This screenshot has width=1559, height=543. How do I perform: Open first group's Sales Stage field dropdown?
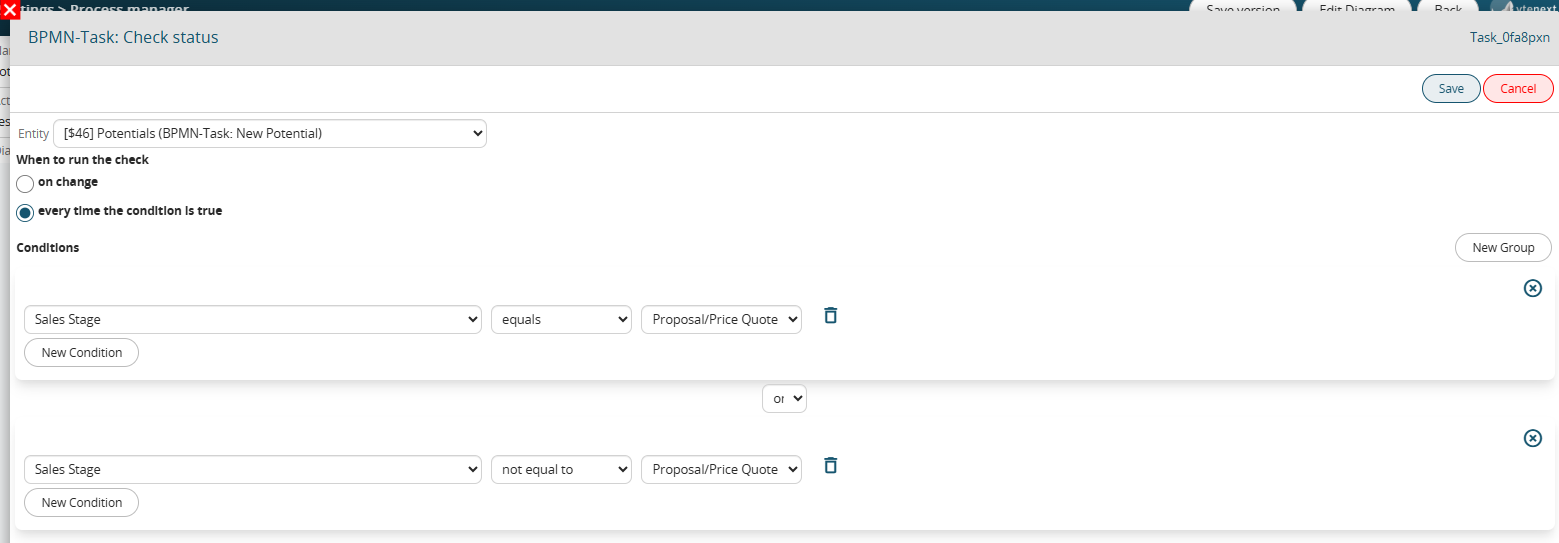(x=253, y=320)
